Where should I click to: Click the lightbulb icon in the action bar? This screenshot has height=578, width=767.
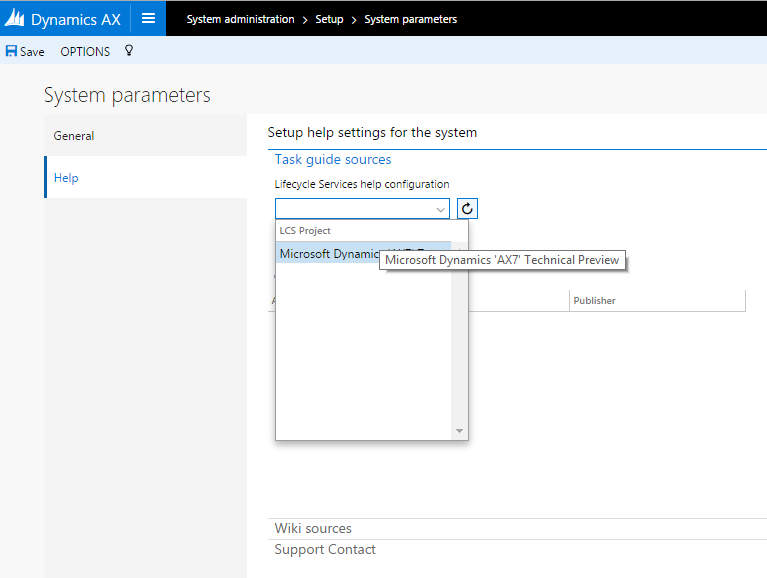click(128, 51)
